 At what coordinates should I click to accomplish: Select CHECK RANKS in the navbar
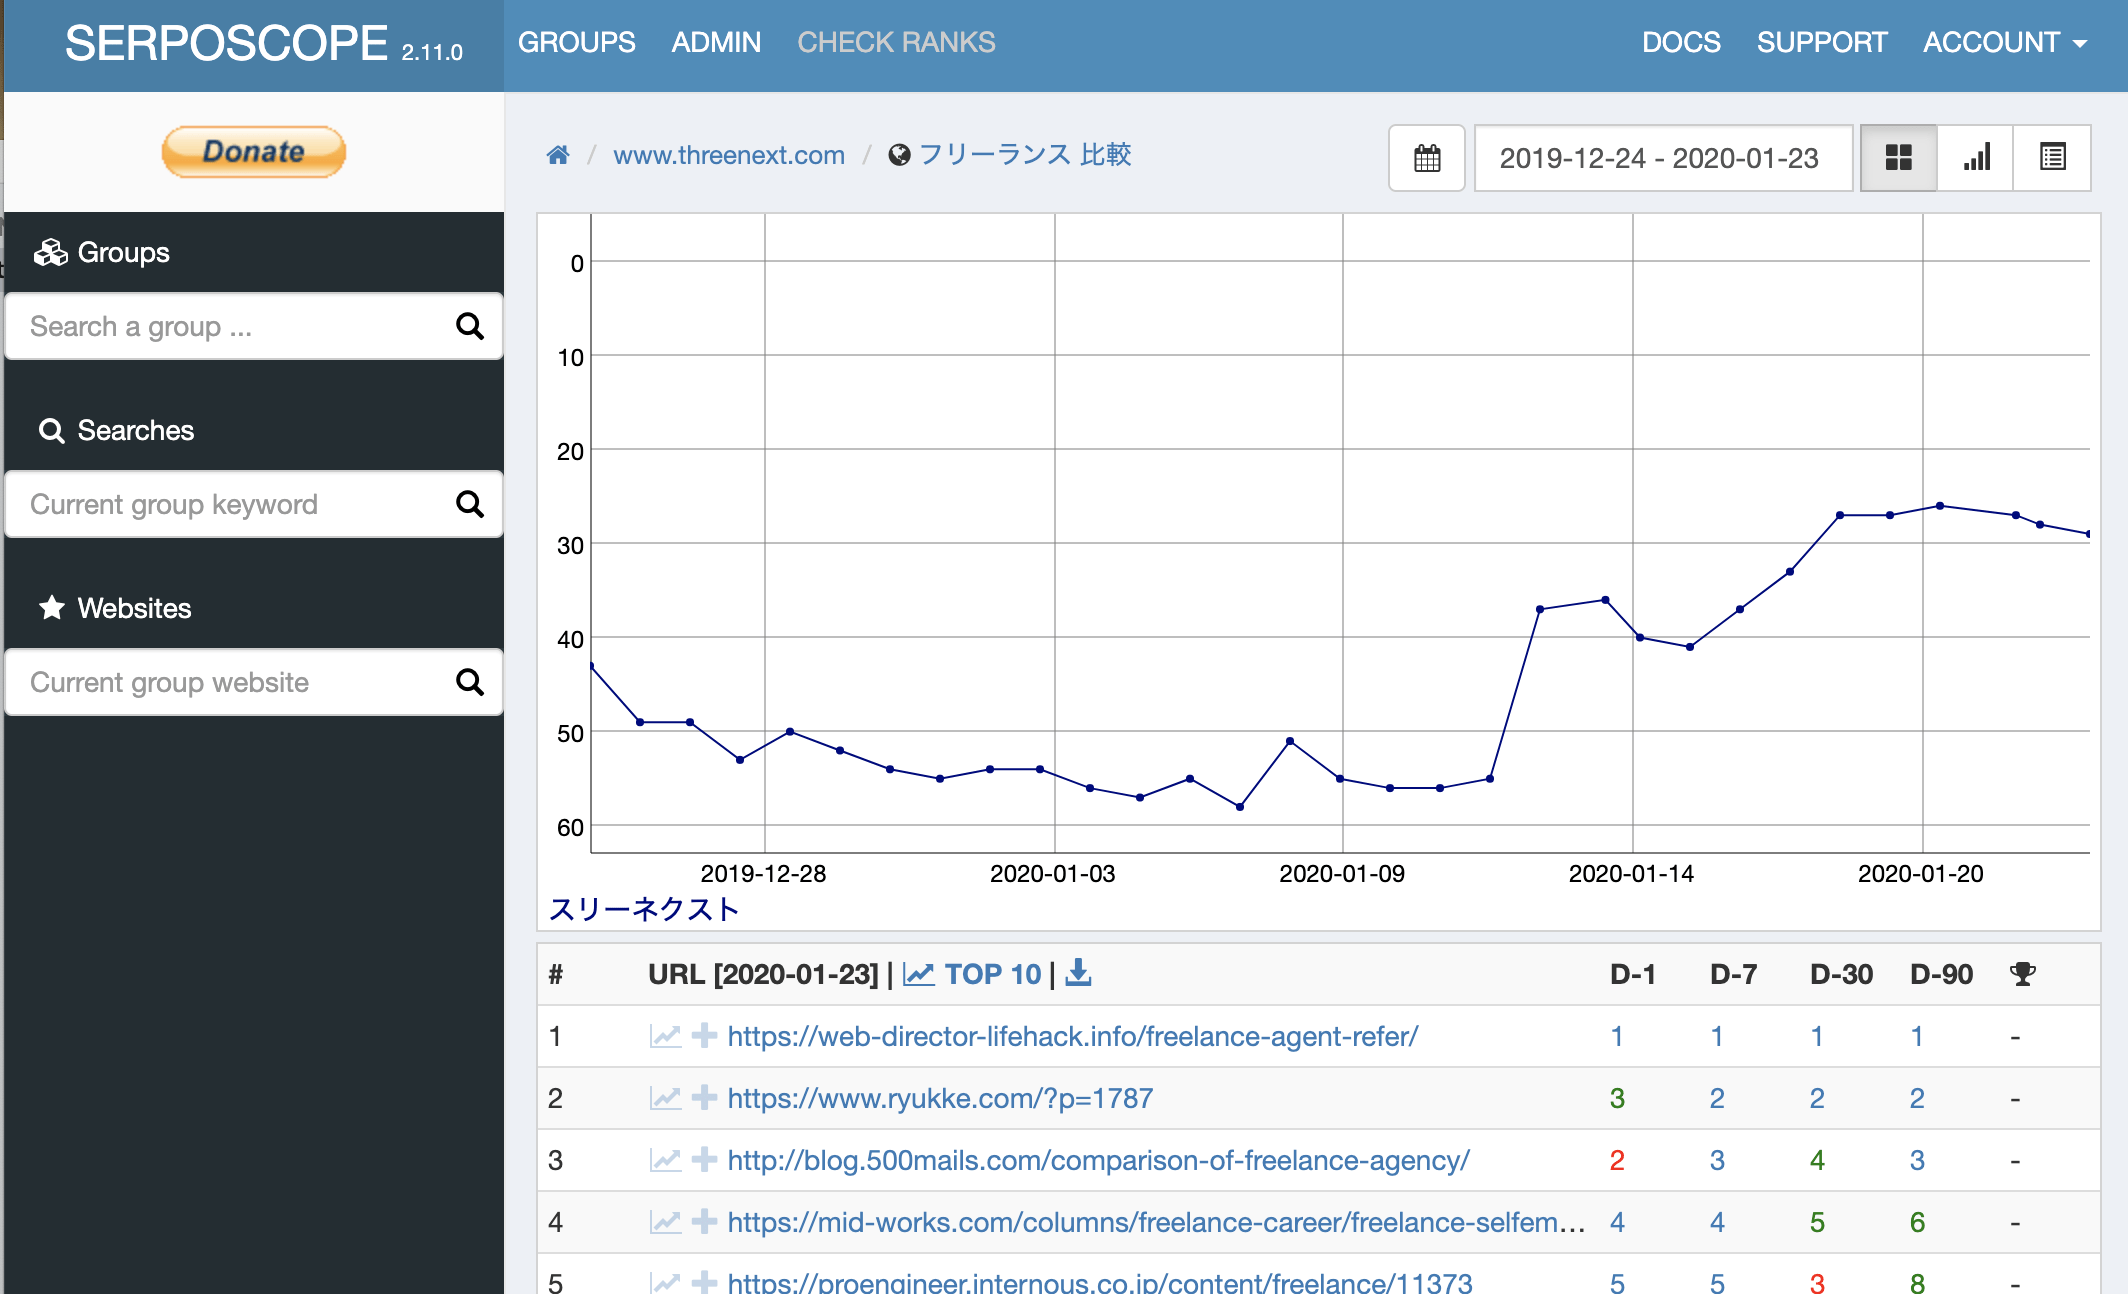[x=896, y=42]
